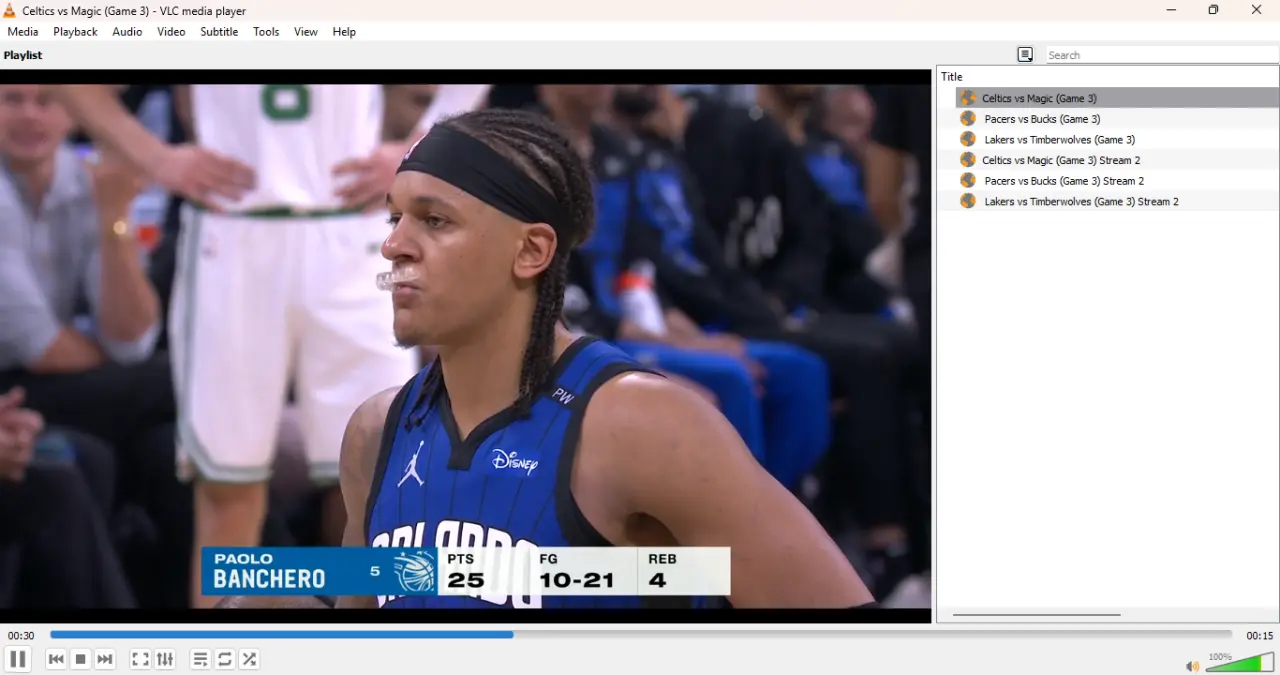Toggle random shuffle playback
Screen dimensions: 1280x675
(250, 659)
